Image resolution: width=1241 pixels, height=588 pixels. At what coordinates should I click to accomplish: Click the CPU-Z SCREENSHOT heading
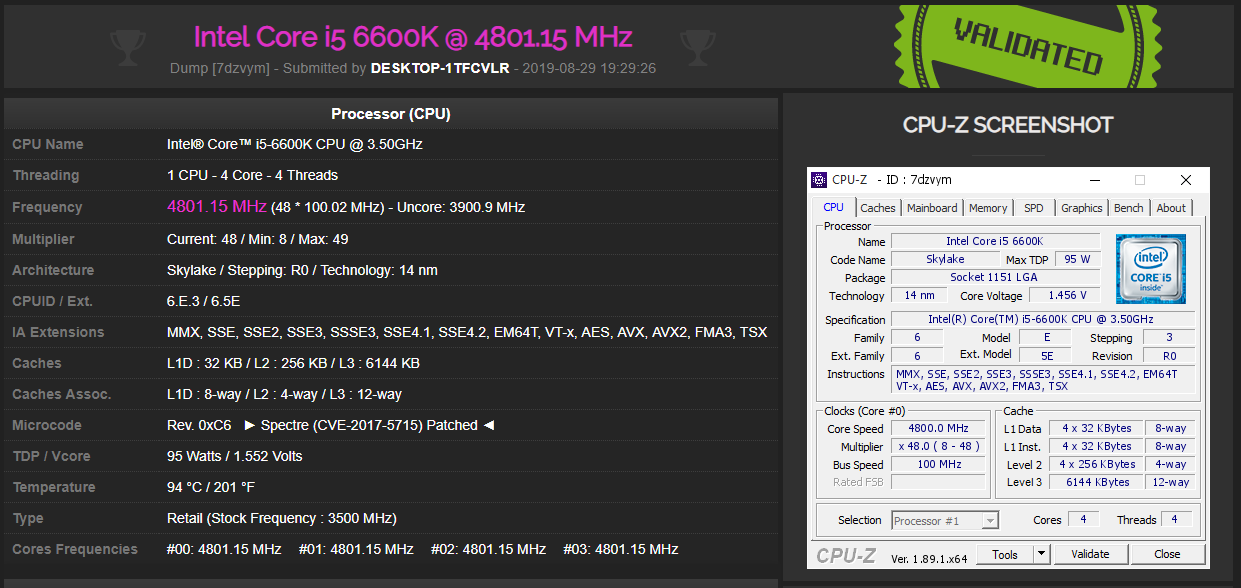tap(1008, 125)
